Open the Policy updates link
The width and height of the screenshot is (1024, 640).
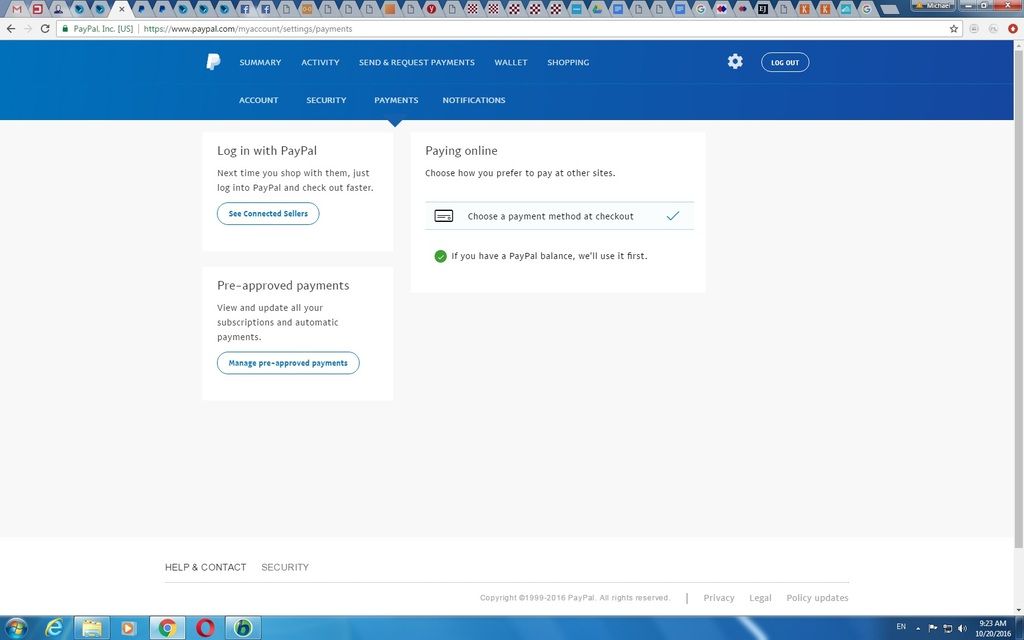(x=818, y=598)
